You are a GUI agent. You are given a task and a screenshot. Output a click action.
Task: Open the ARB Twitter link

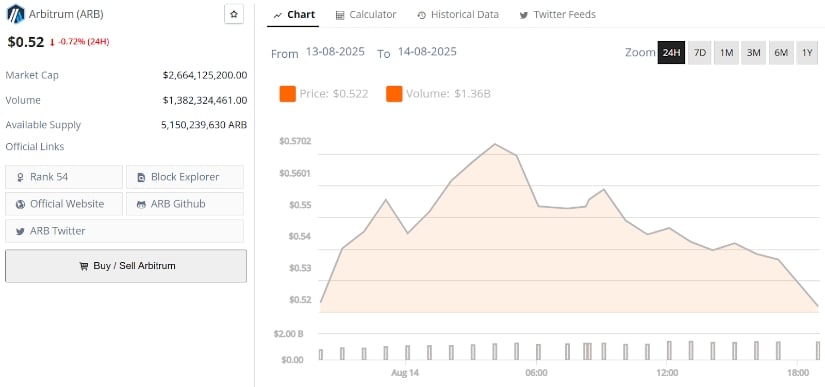[124, 231]
